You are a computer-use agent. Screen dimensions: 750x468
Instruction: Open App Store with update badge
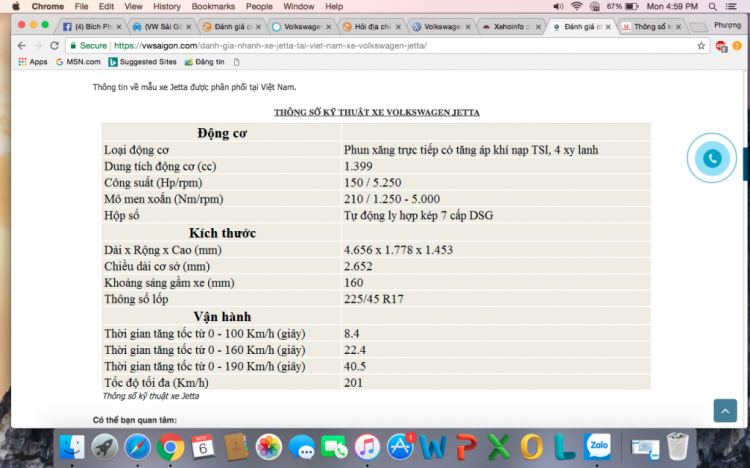pyautogui.click(x=400, y=446)
